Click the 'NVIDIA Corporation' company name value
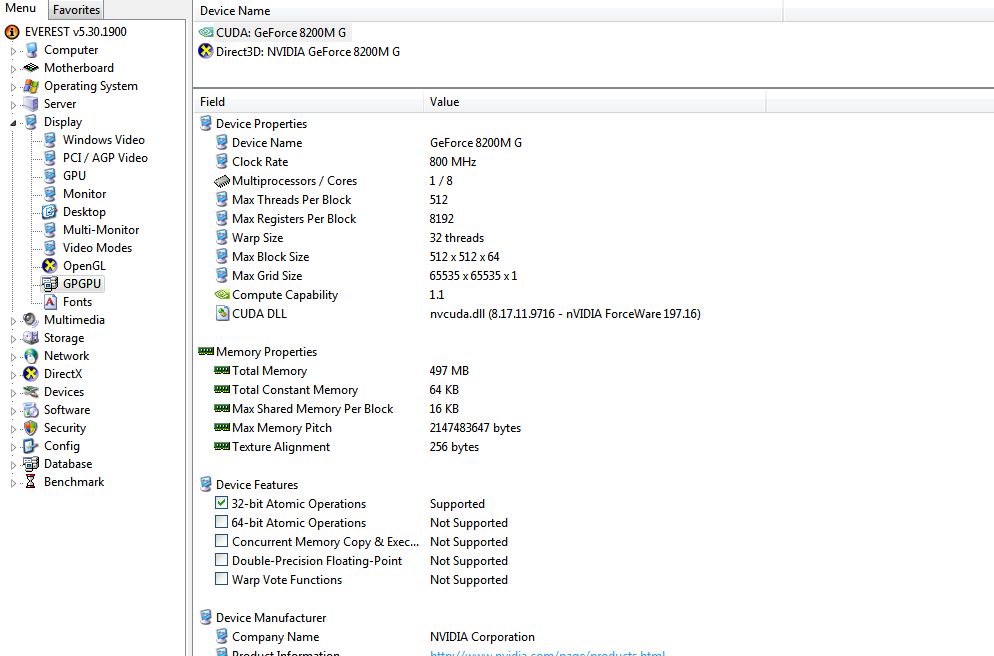 tap(482, 636)
